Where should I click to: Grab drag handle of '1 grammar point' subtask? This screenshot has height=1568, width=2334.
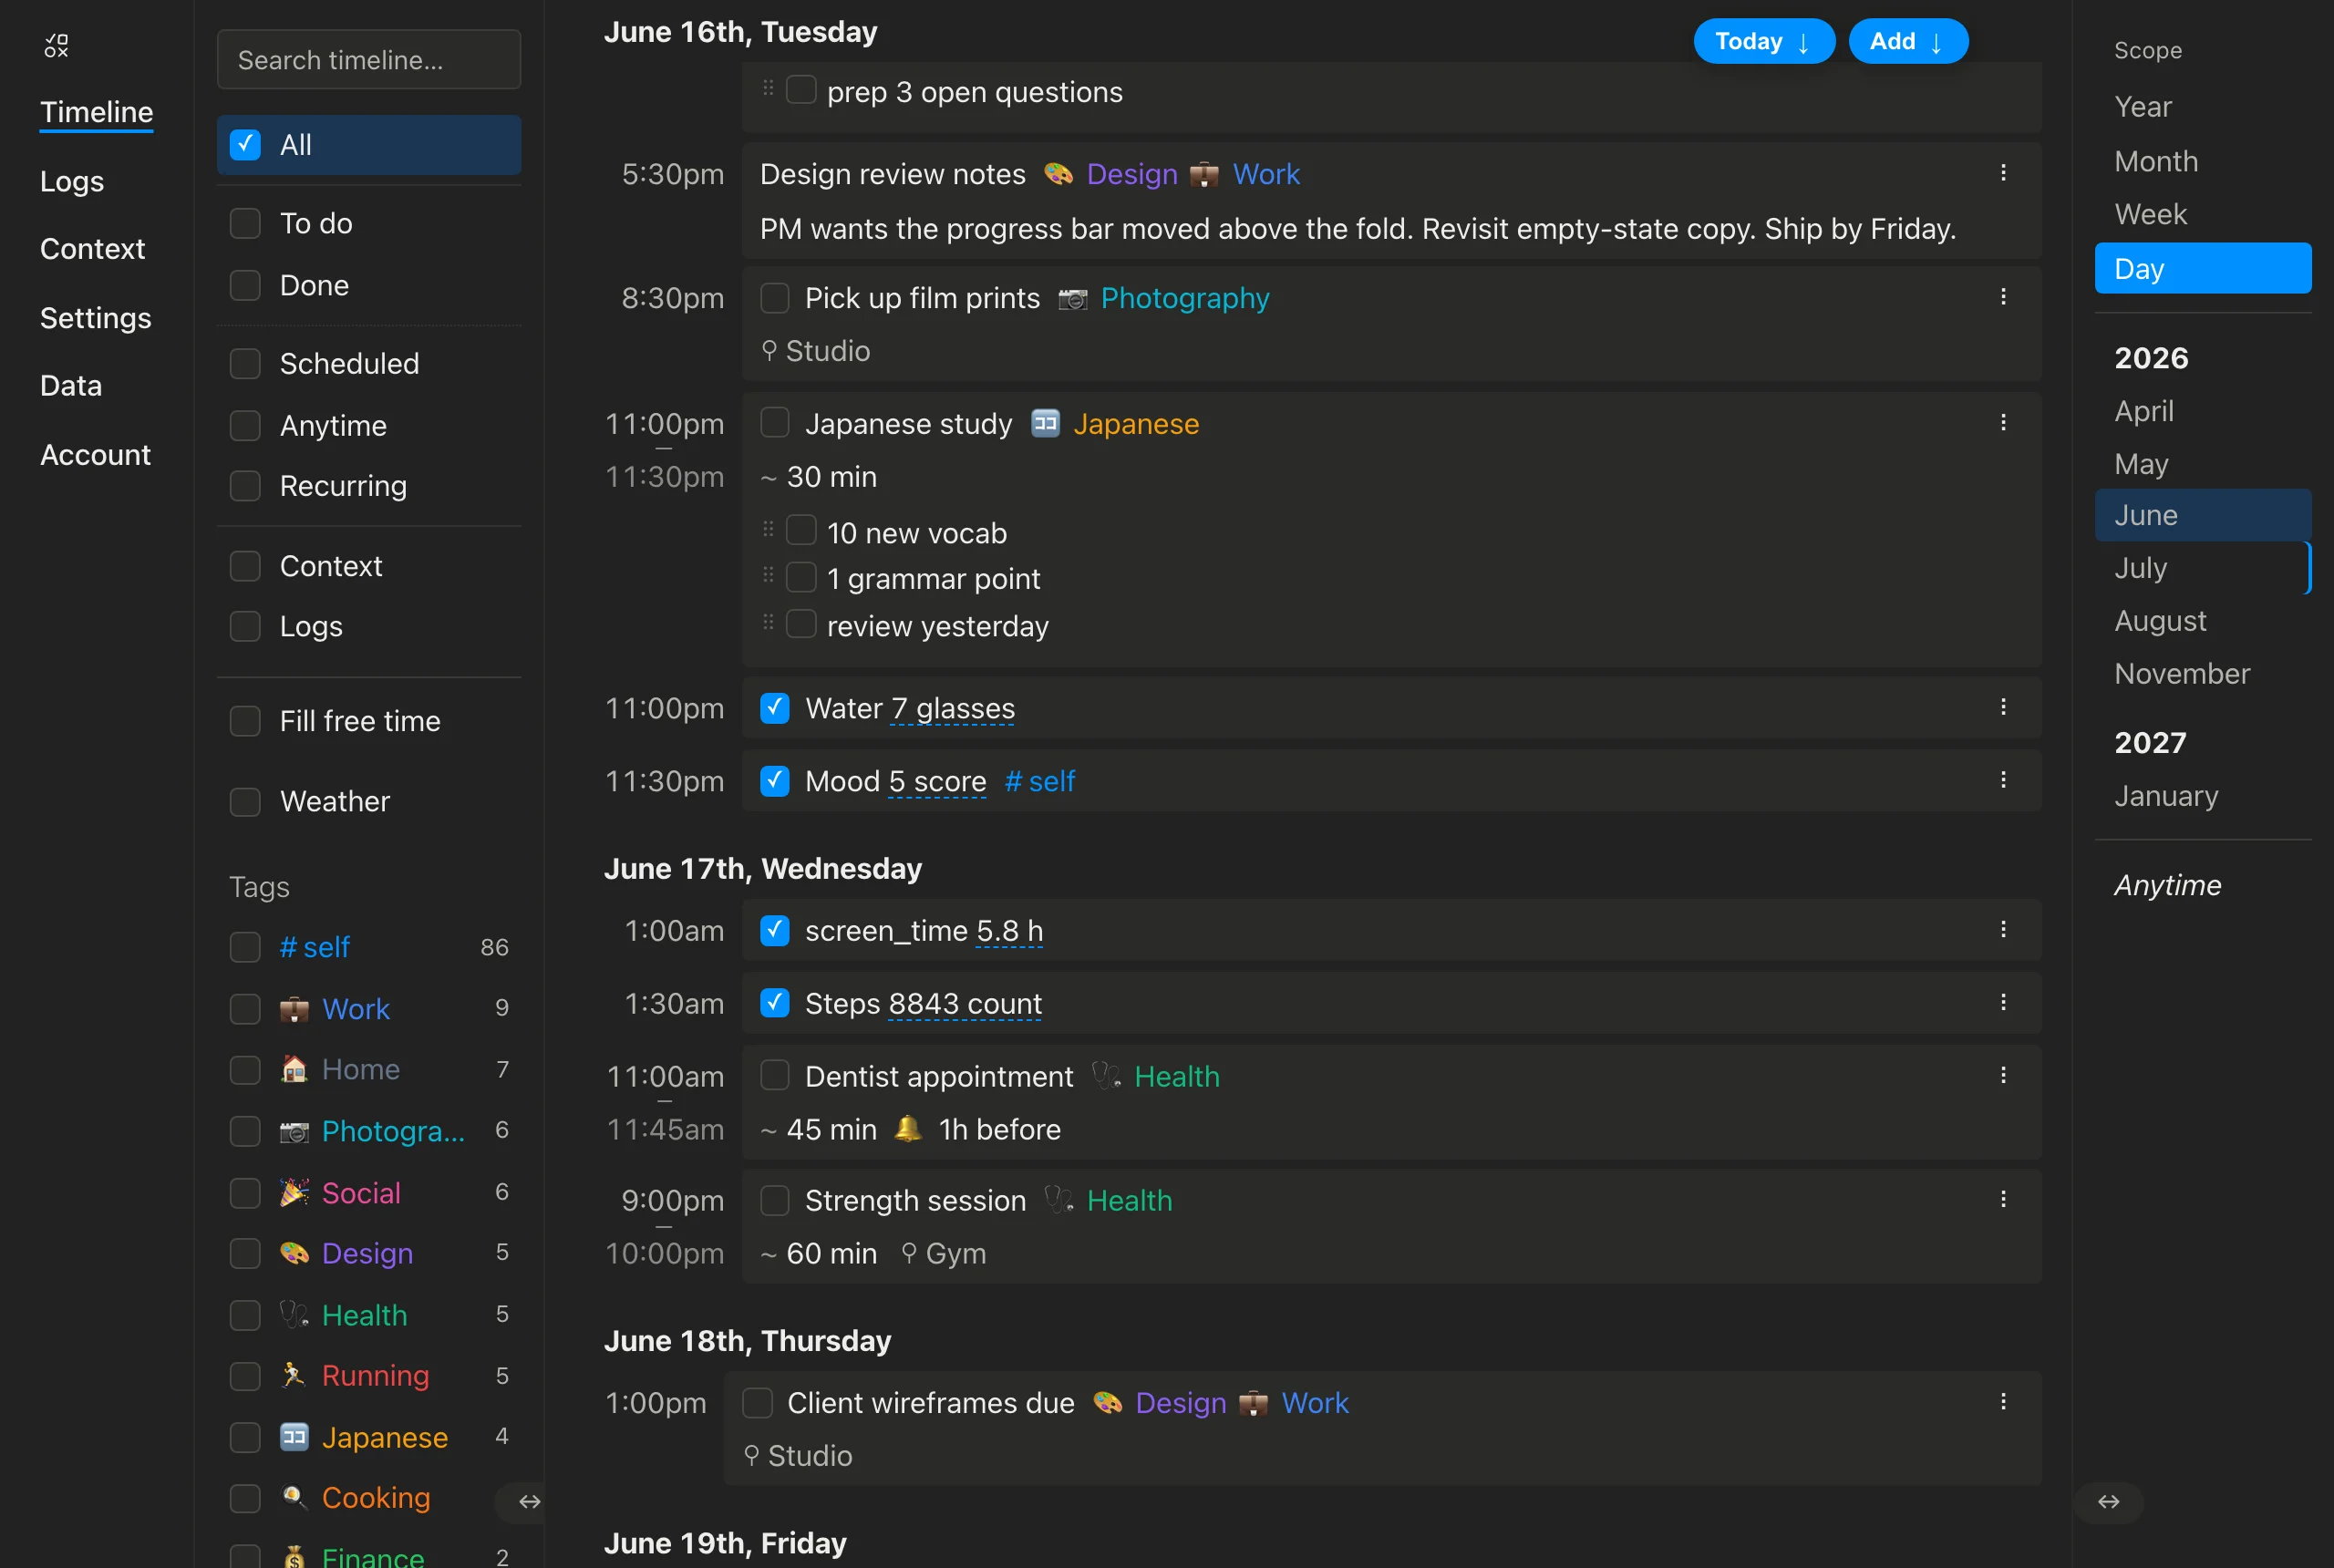point(768,575)
